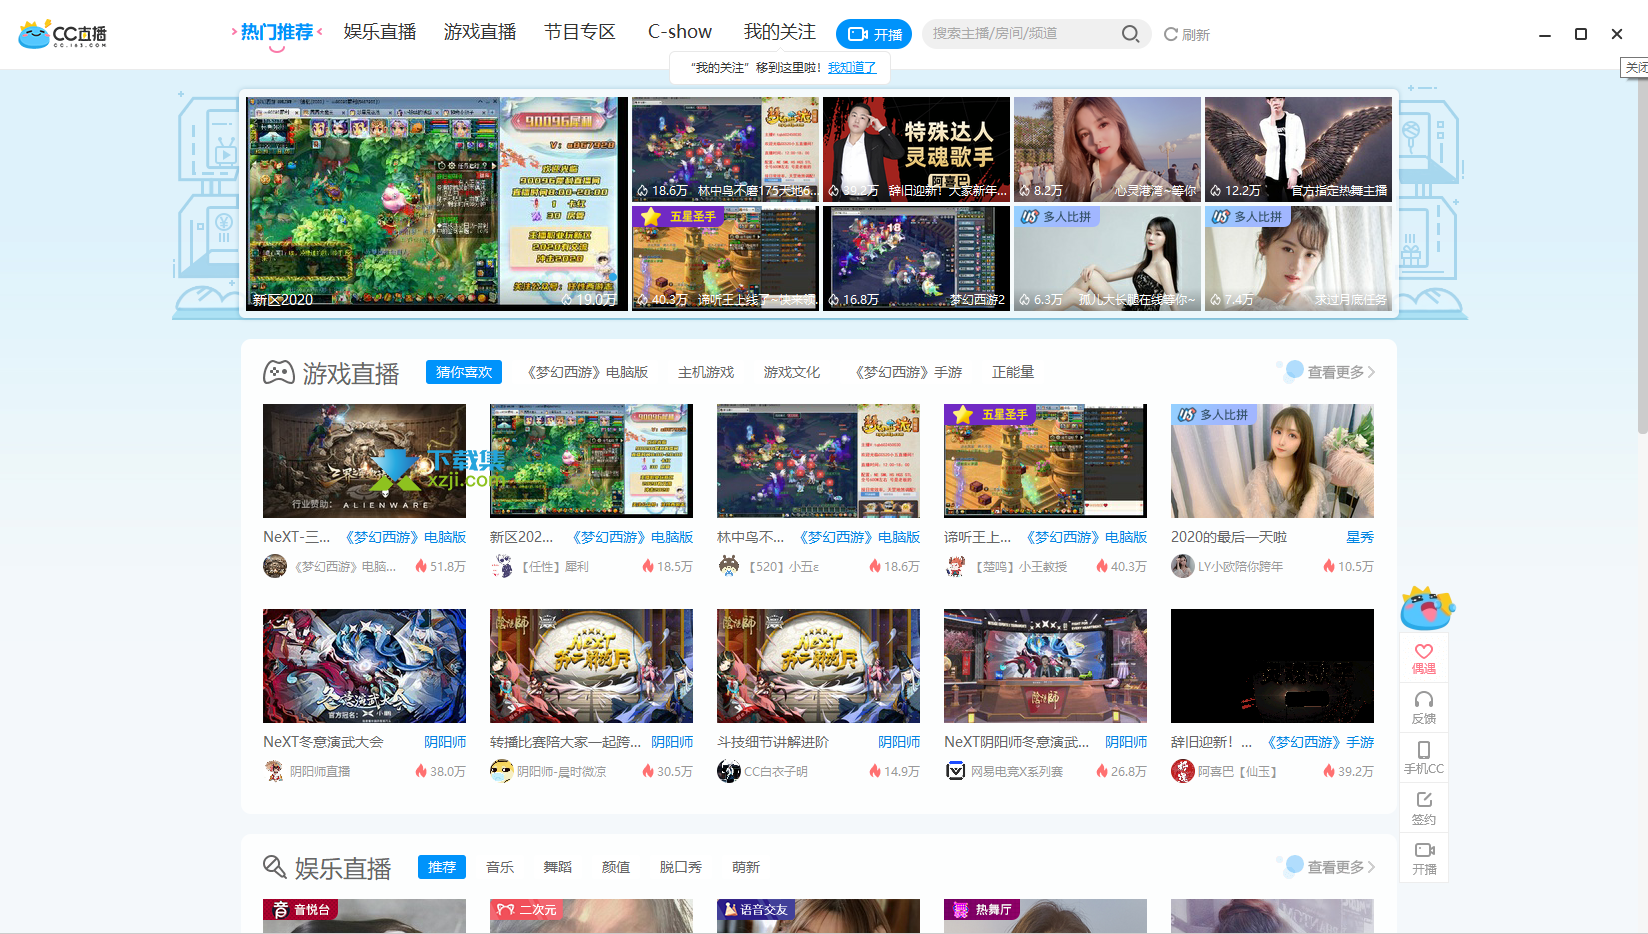The width and height of the screenshot is (1648, 934).
Task: Click the blue mascot icon above sidebar
Action: (1427, 608)
